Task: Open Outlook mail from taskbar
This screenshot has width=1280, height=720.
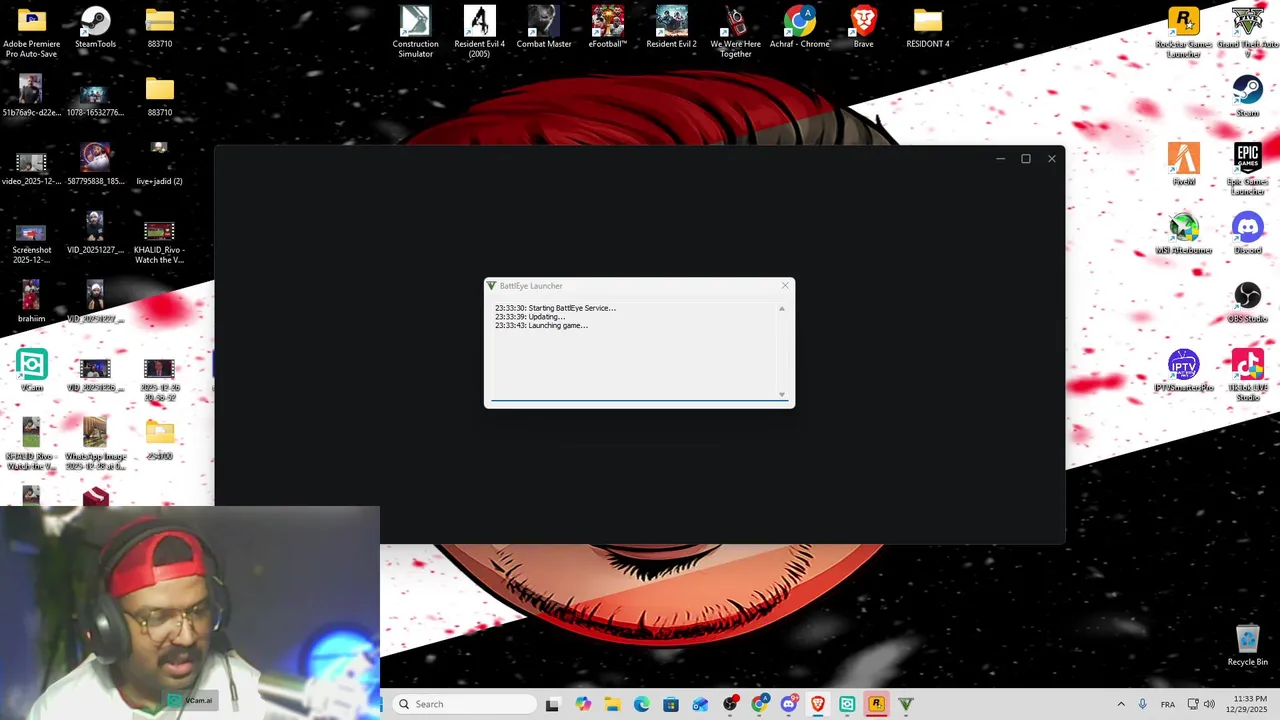Action: click(700, 704)
